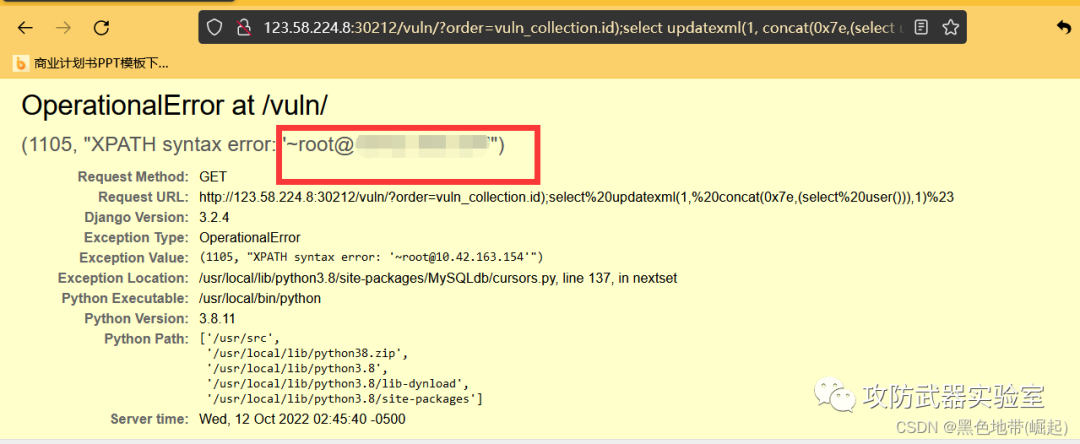Click the browser Forward arrow
Viewport: 1080px width, 444px height.
[63, 28]
